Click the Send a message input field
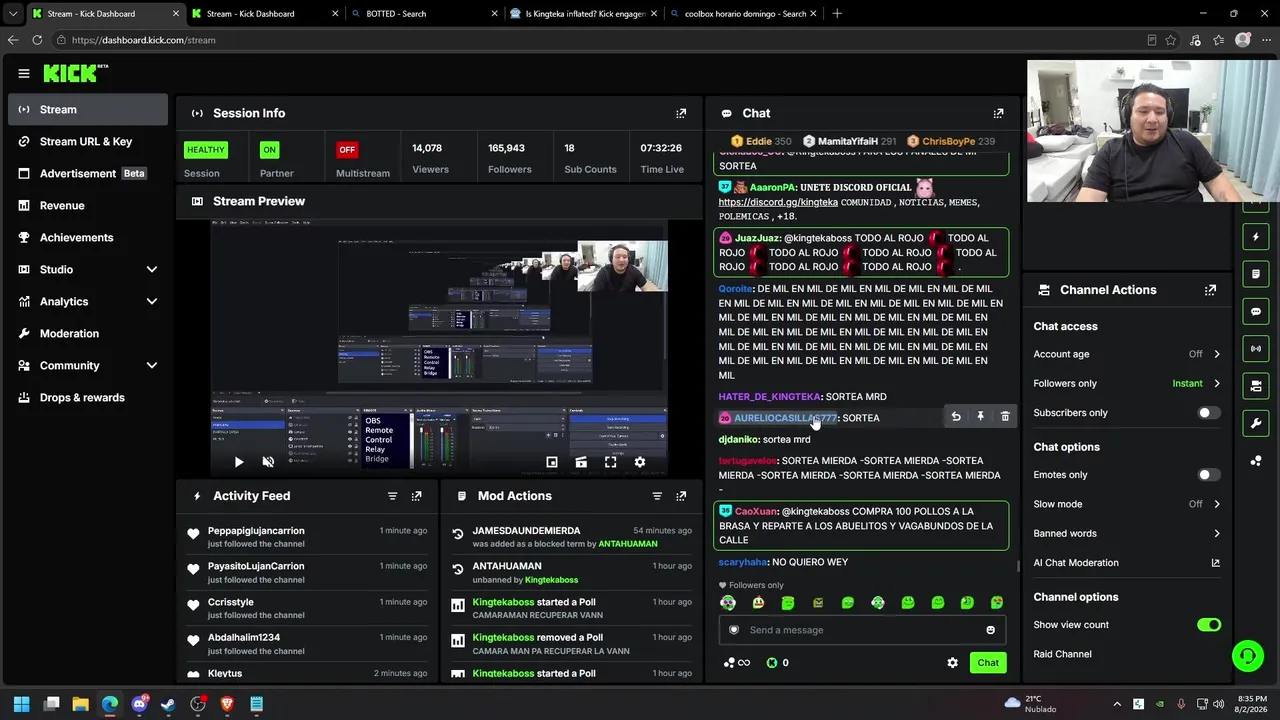 tap(860, 630)
